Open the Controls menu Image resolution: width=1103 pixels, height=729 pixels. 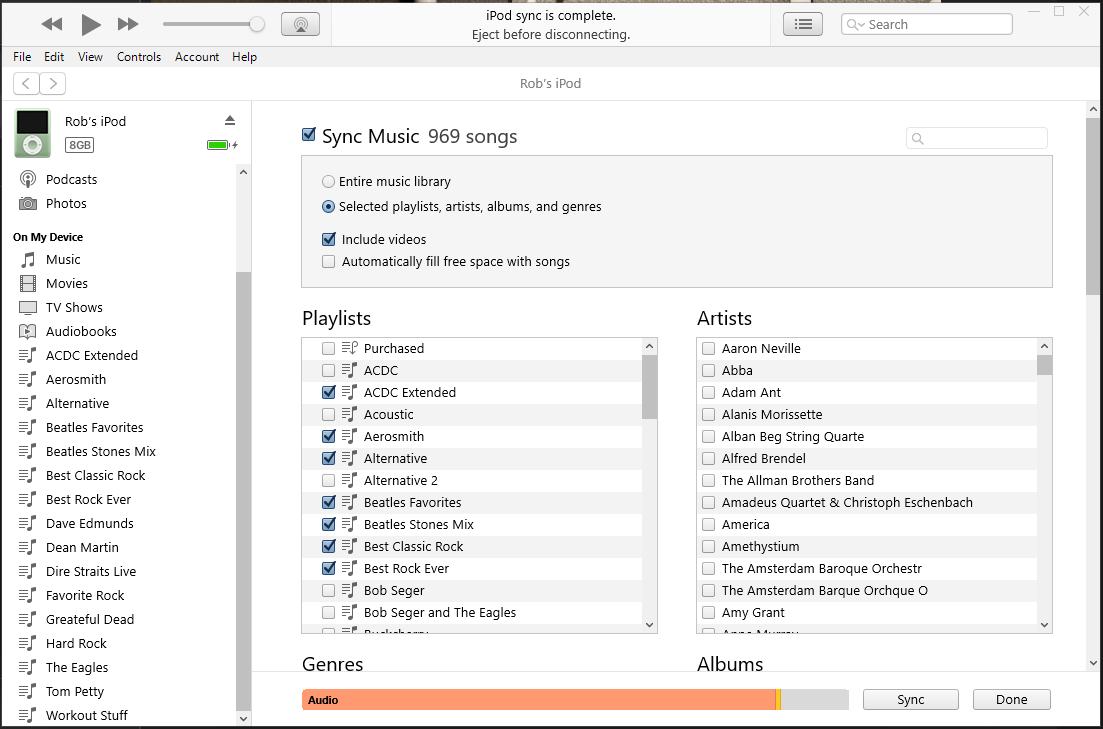click(139, 57)
